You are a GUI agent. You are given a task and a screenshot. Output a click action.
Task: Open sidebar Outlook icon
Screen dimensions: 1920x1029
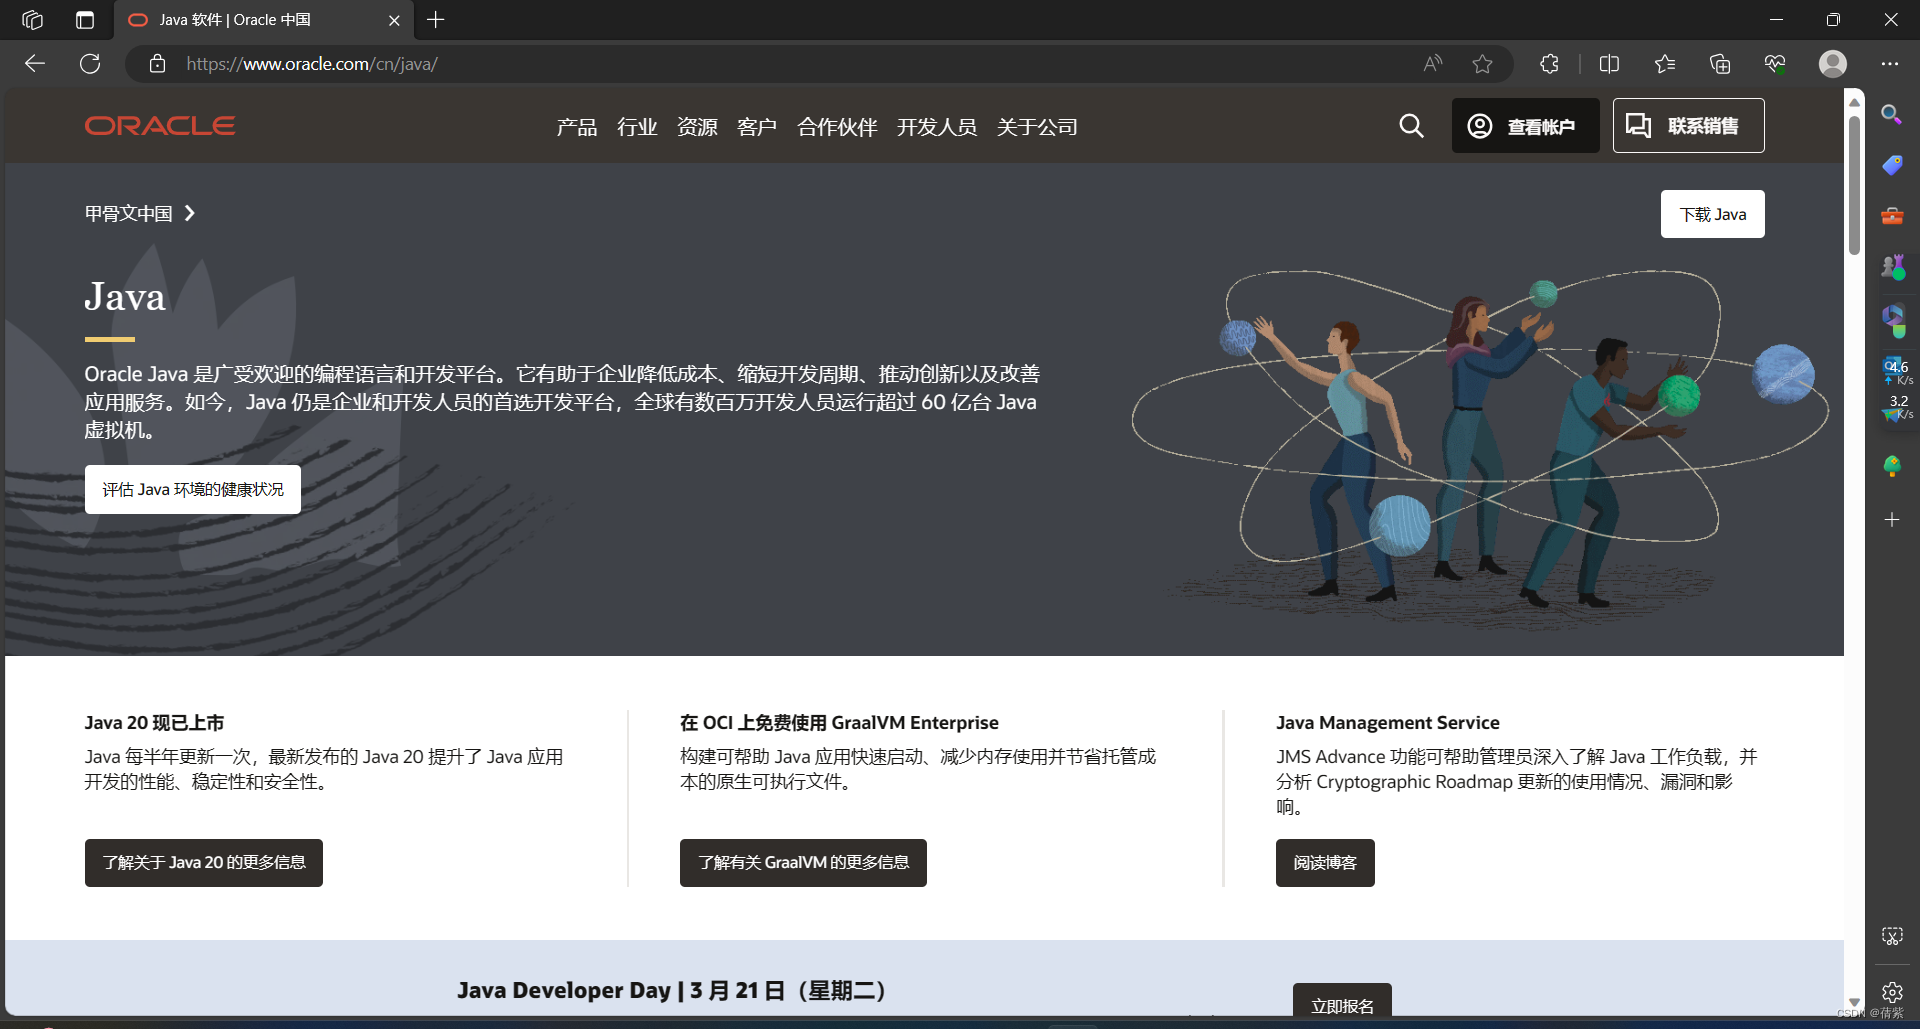(1893, 368)
